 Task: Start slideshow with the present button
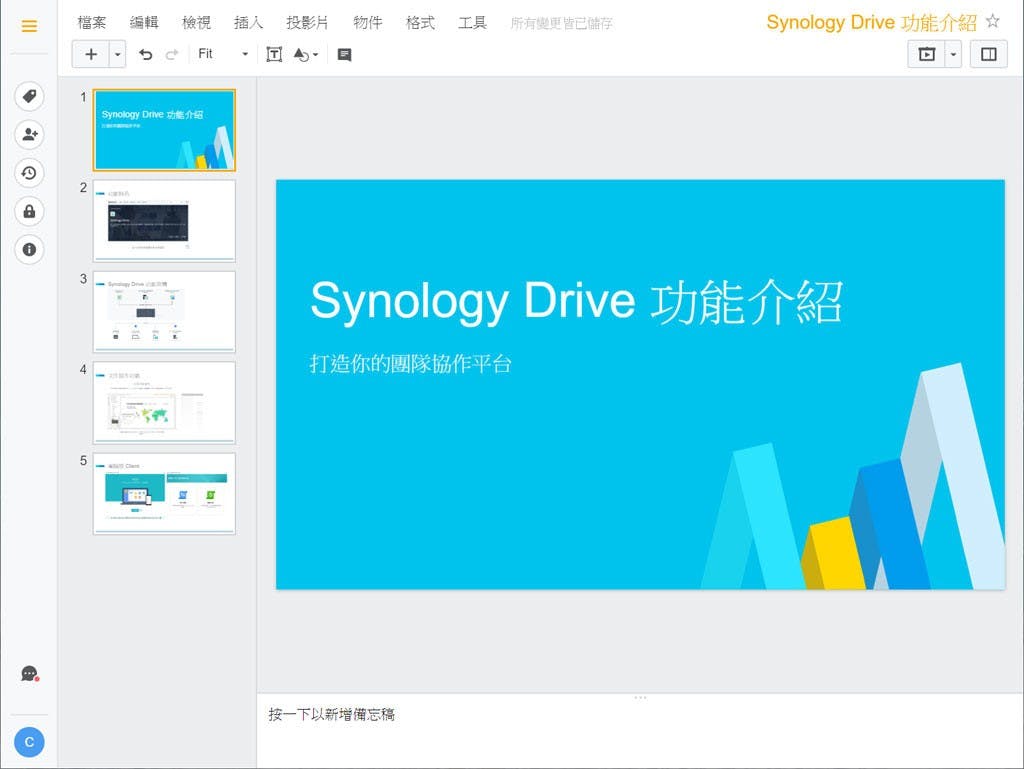[x=926, y=54]
